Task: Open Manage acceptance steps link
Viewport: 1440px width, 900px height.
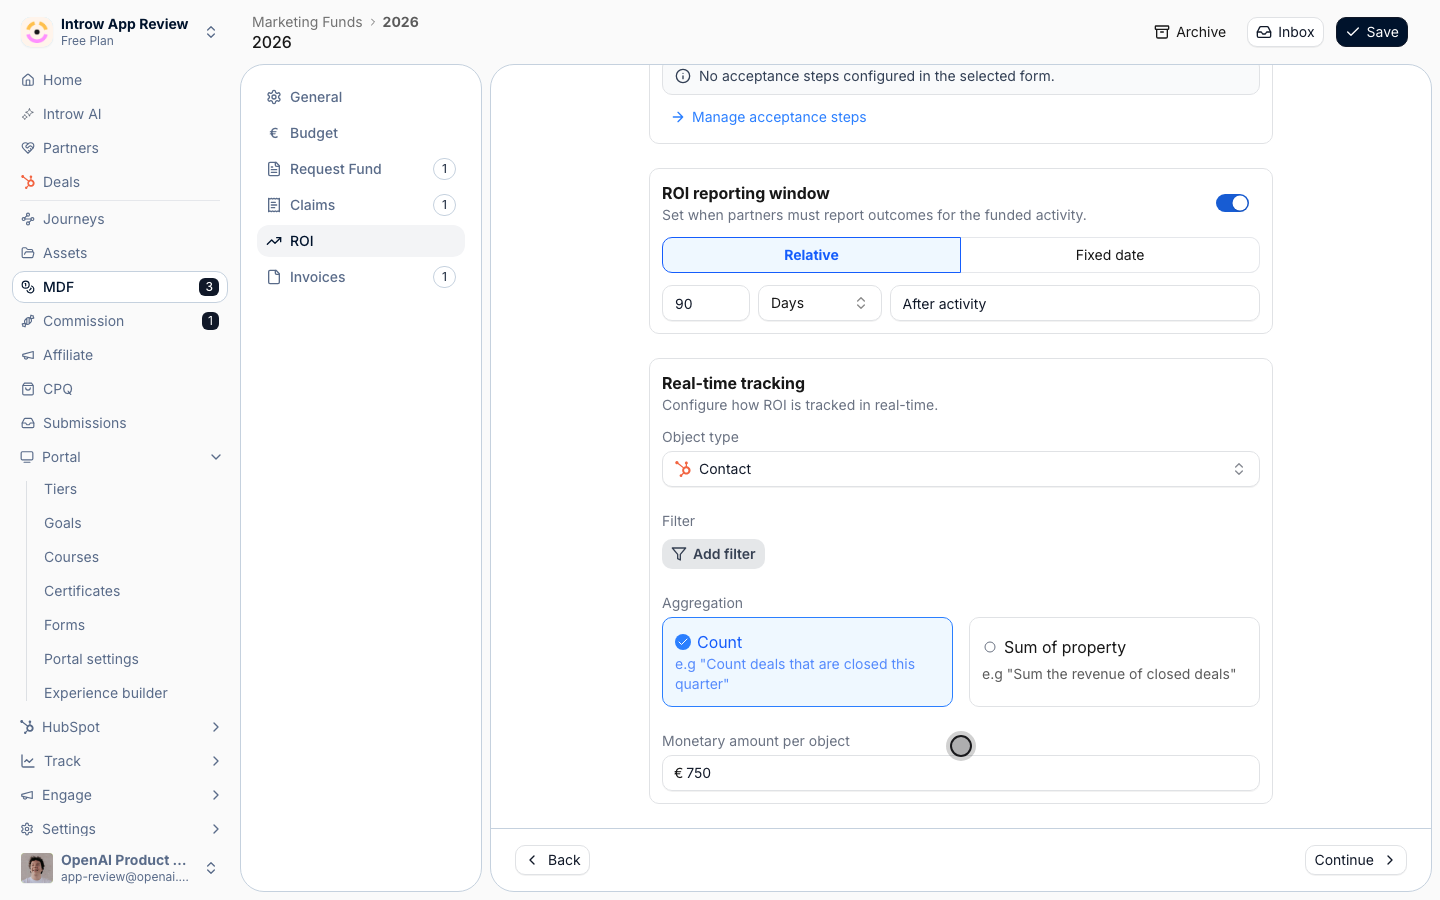Action: pos(769,117)
